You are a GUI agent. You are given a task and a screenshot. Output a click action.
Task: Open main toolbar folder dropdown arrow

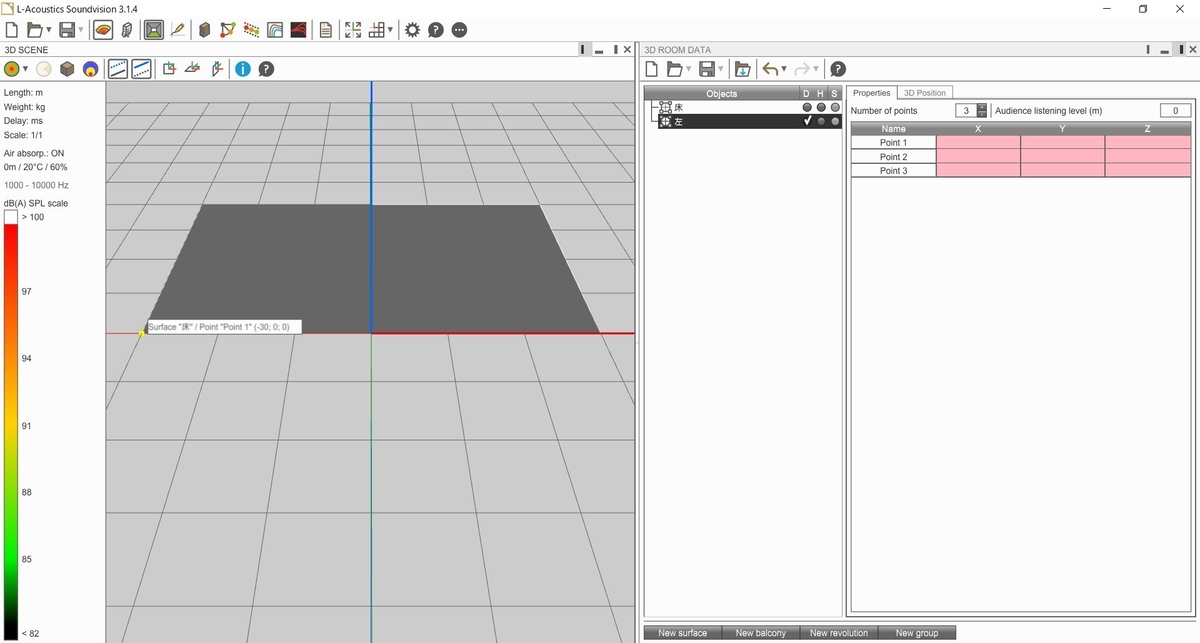coord(48,31)
